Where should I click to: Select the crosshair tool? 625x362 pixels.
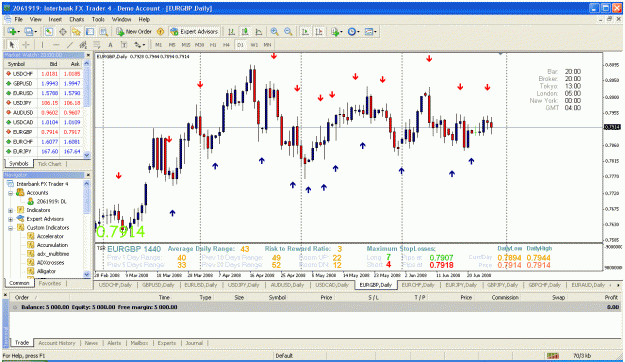tap(26, 45)
